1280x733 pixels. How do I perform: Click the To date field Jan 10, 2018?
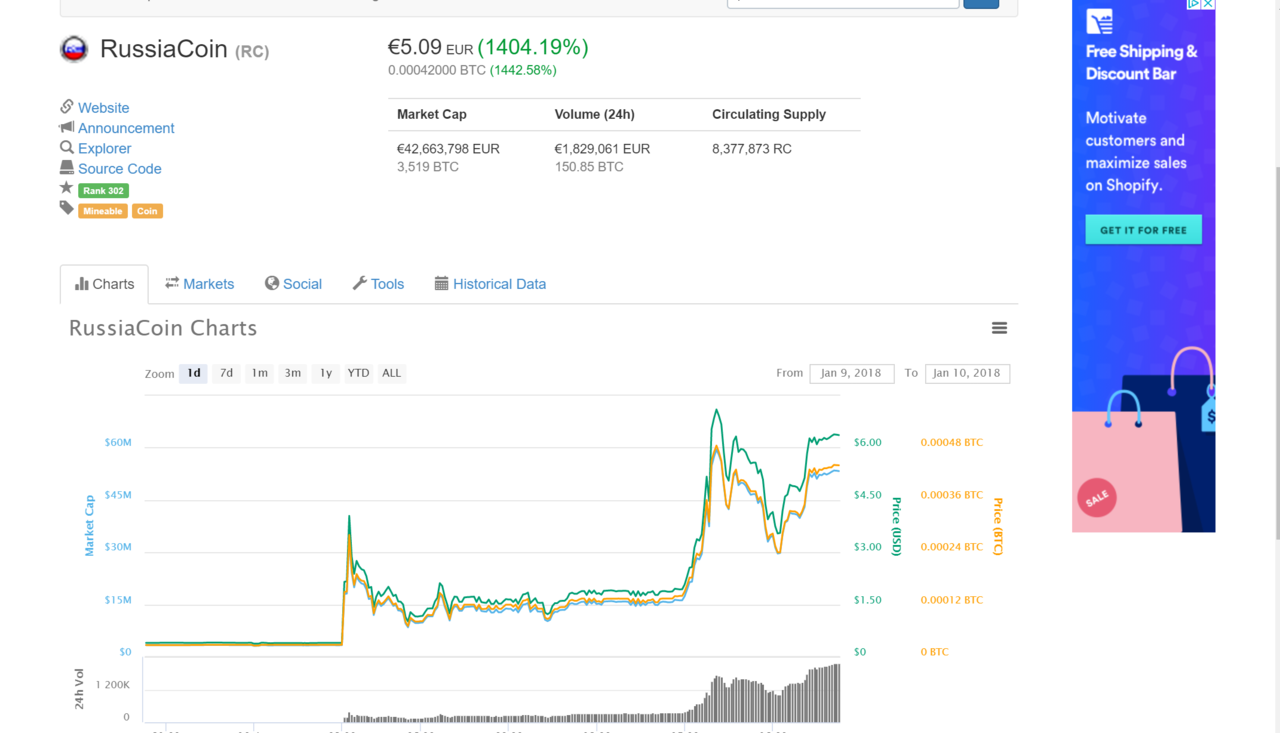[x=967, y=373]
